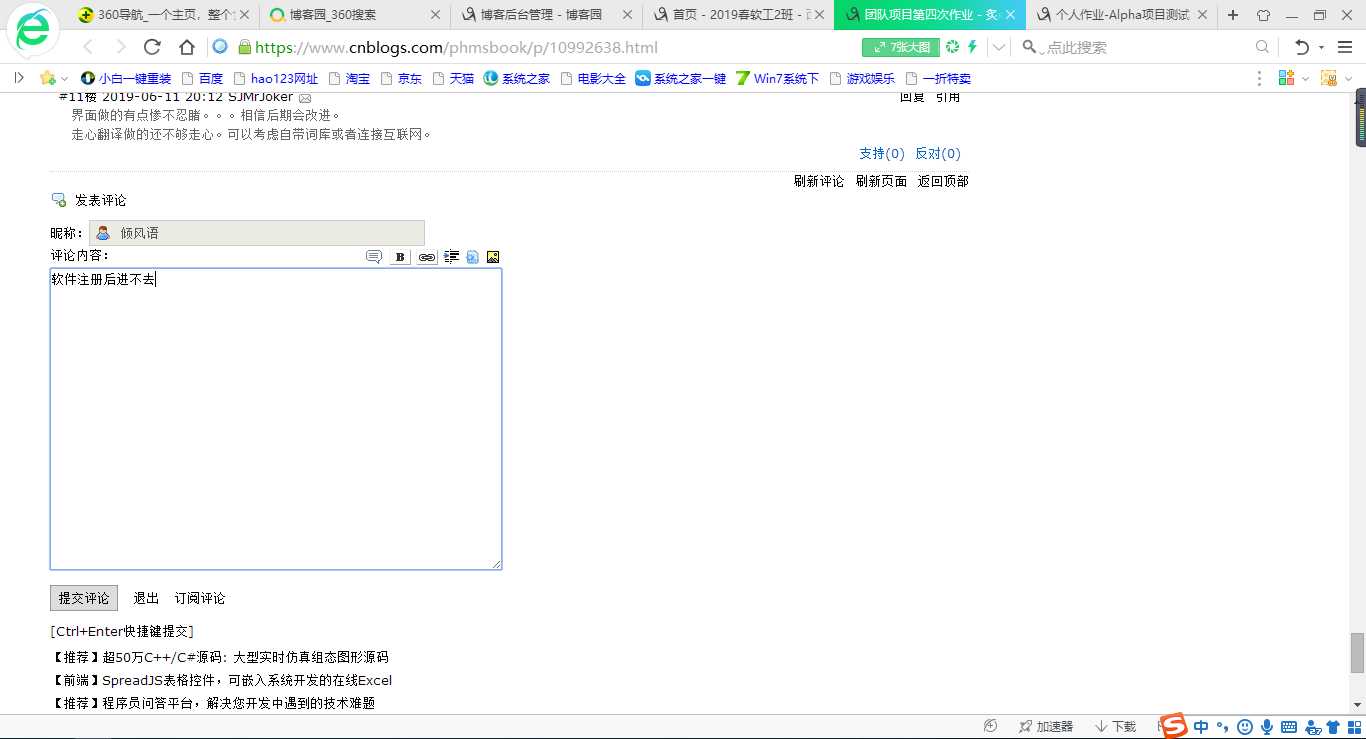Open dropdown beside favorites star icon
Viewport: 1366px width, 739px height.
point(65,78)
